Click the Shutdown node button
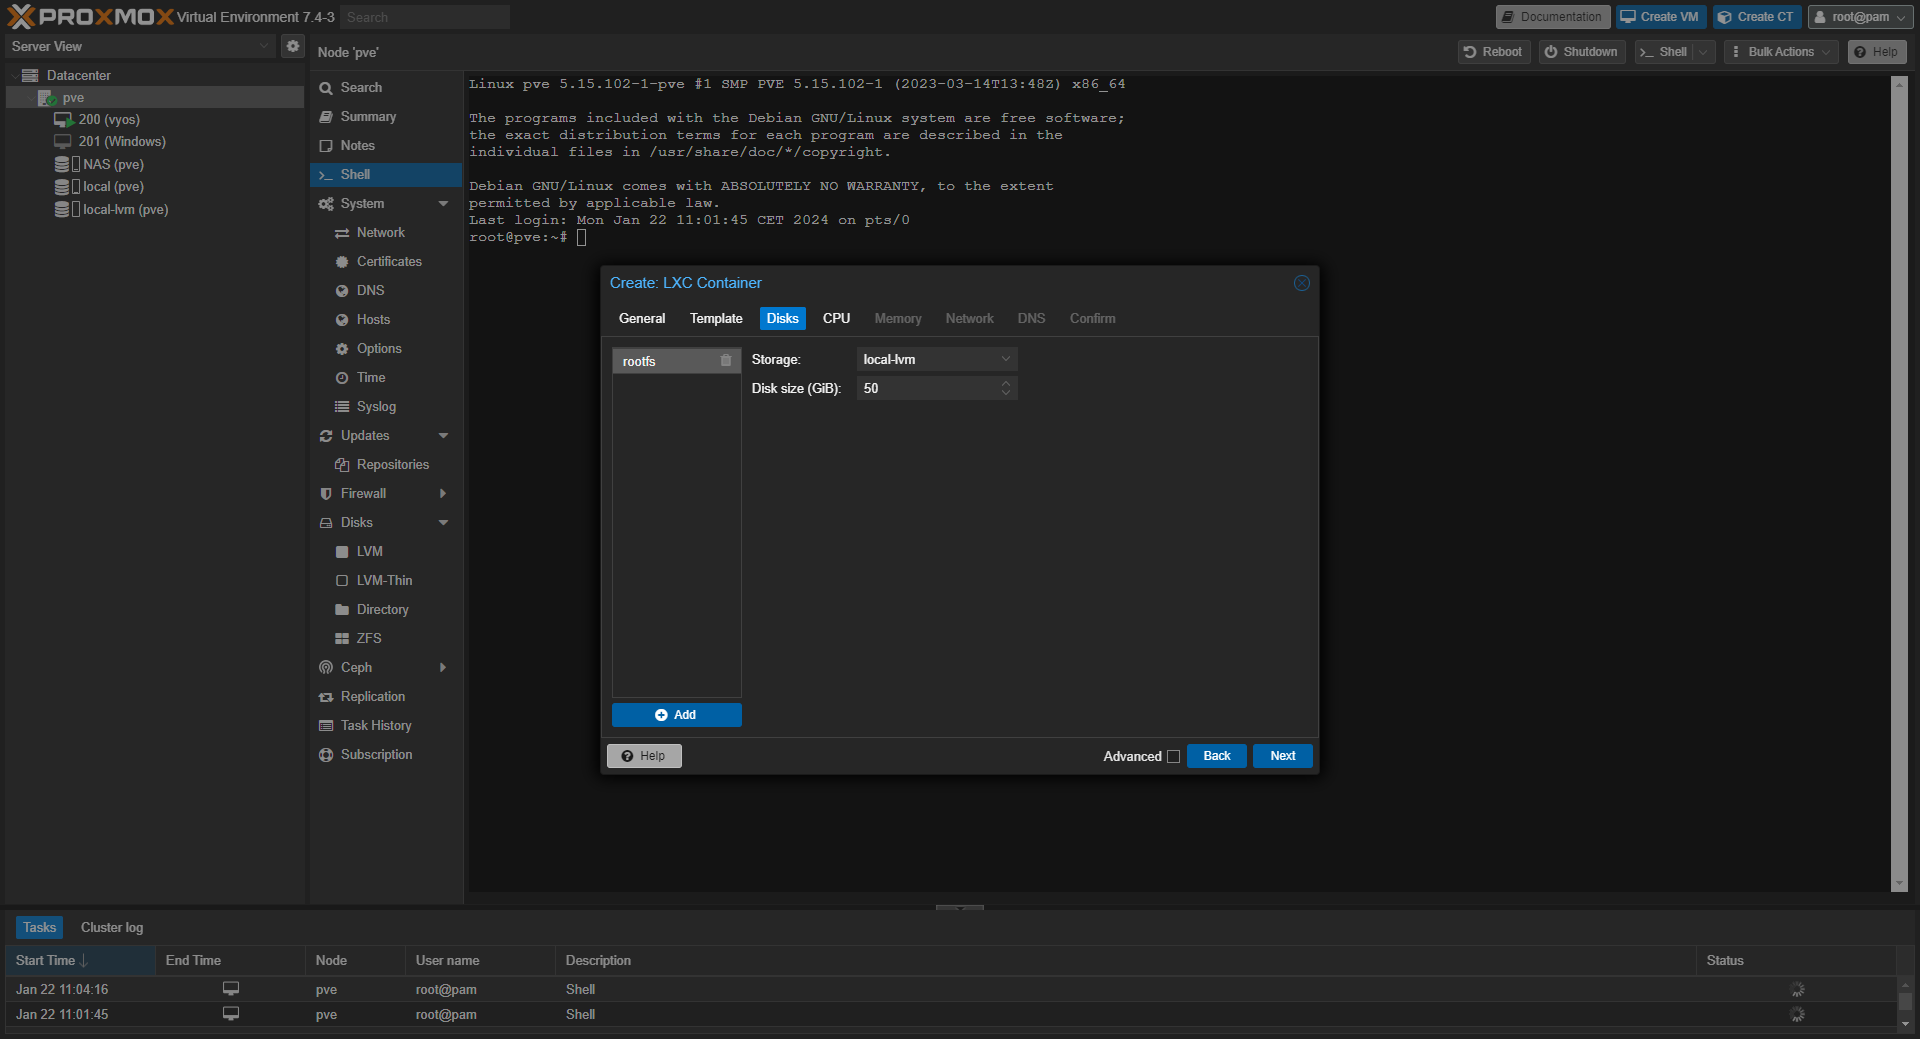Viewport: 1920px width, 1039px height. pos(1582,52)
